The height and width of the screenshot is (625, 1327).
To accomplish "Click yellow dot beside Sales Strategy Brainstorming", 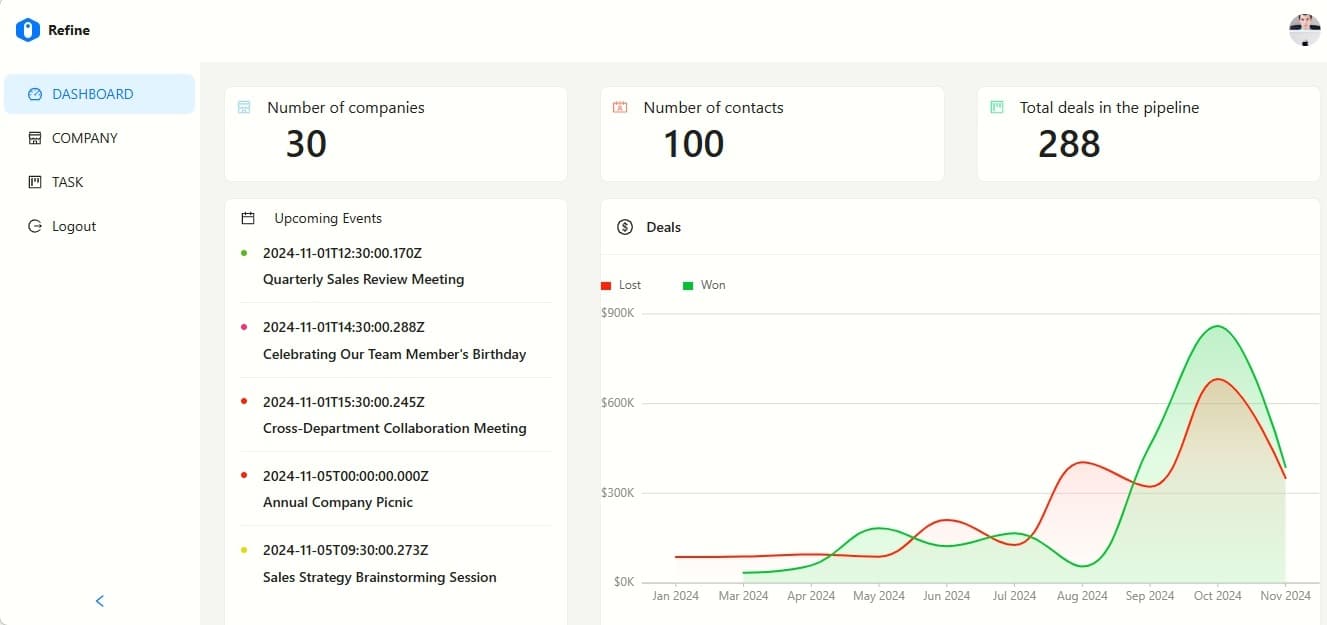I will 244,550.
